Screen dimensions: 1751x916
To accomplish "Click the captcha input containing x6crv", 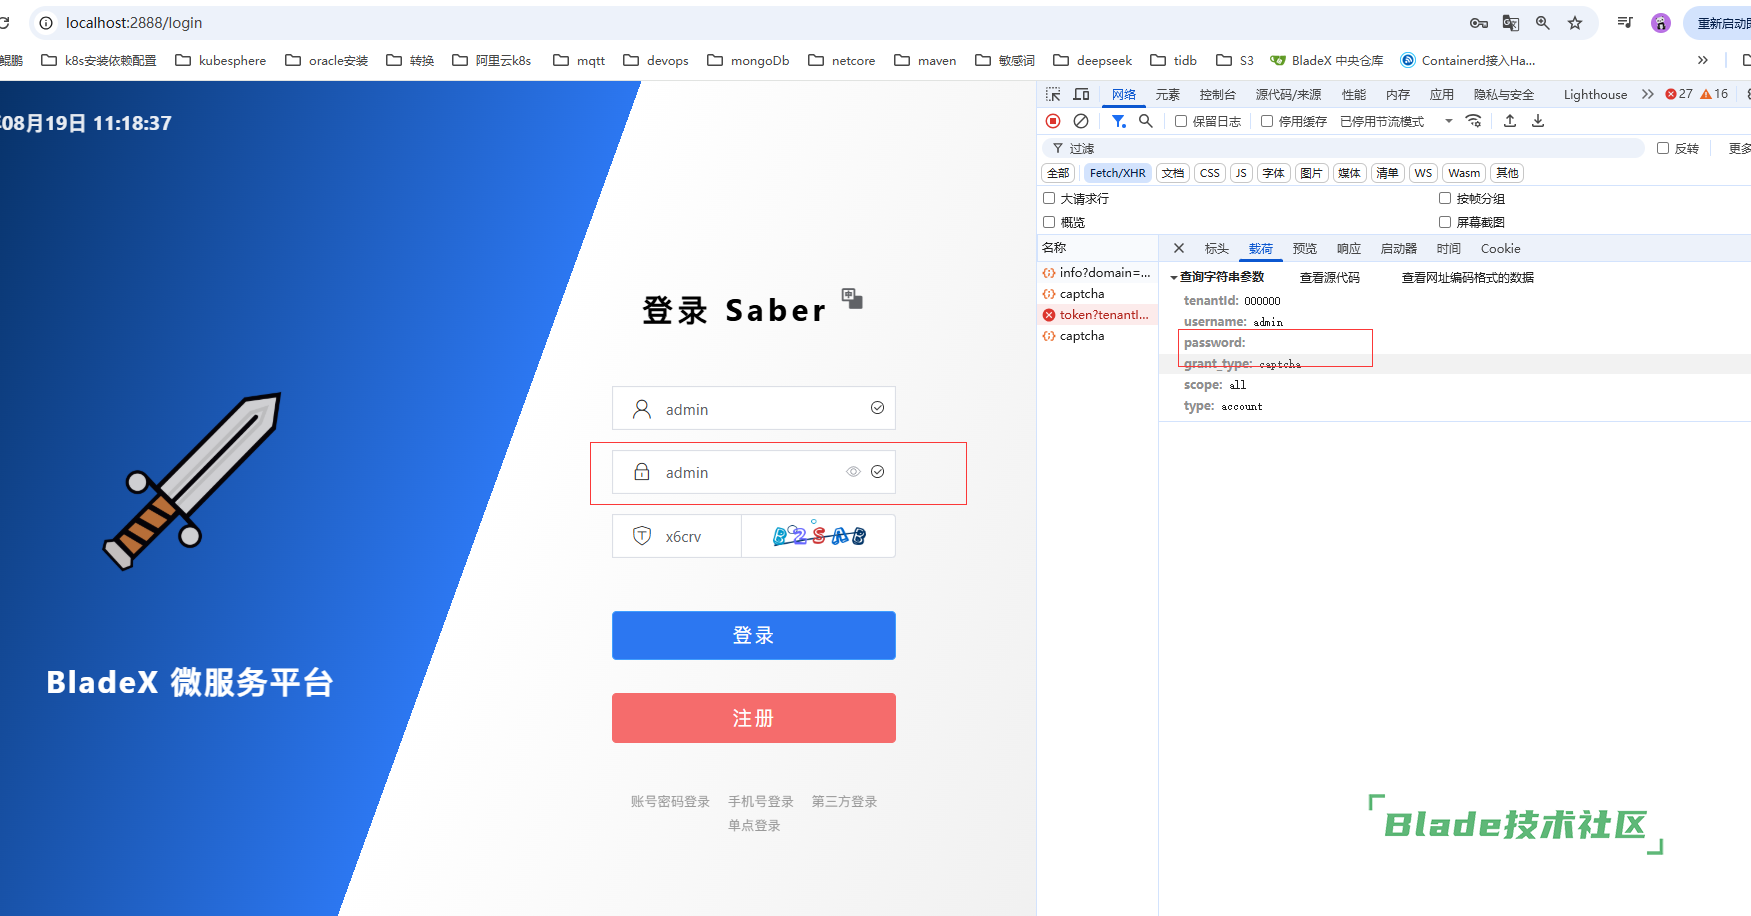I will pyautogui.click(x=677, y=536).
